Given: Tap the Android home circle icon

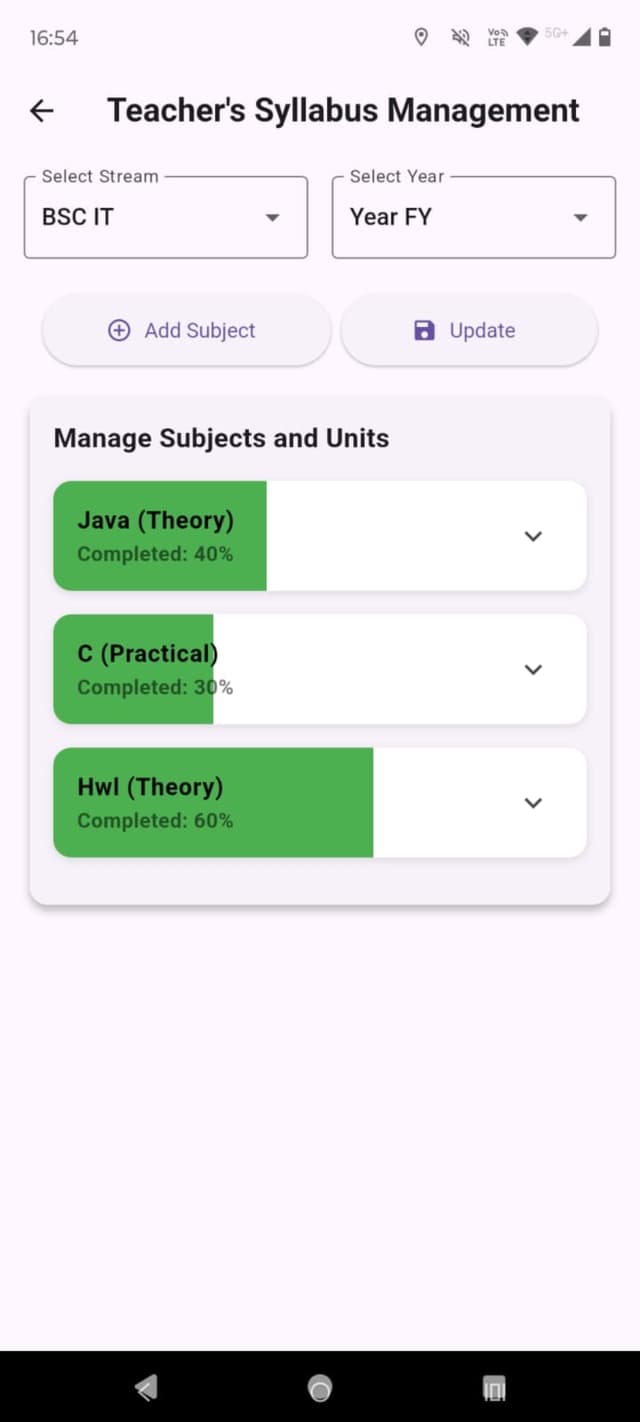Looking at the screenshot, I should 320,1387.
